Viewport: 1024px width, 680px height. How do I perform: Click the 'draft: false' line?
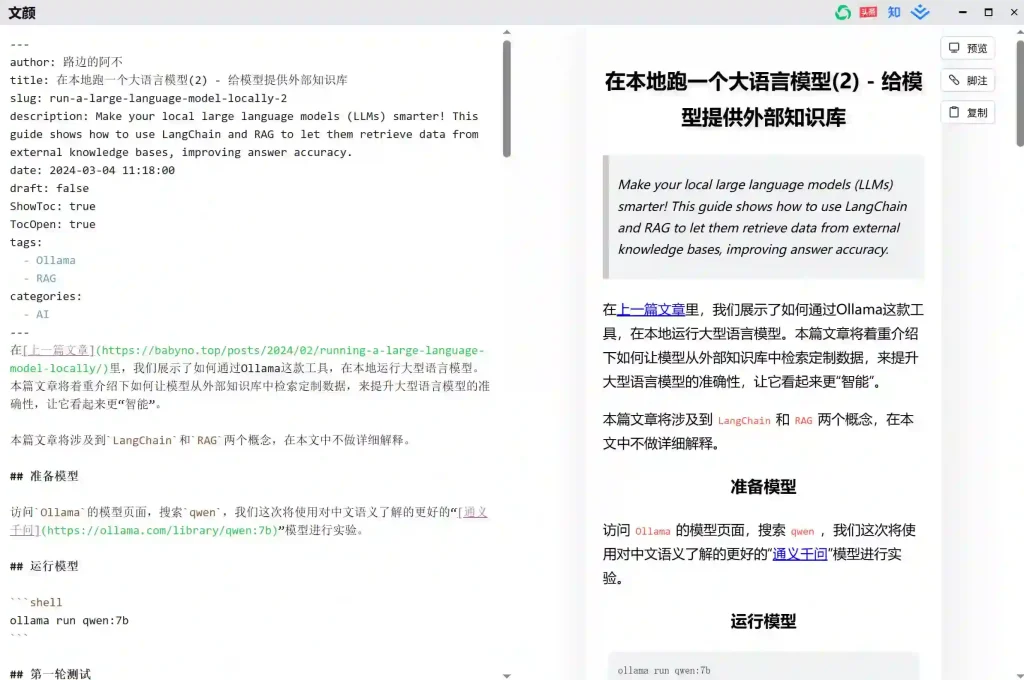tap(49, 188)
